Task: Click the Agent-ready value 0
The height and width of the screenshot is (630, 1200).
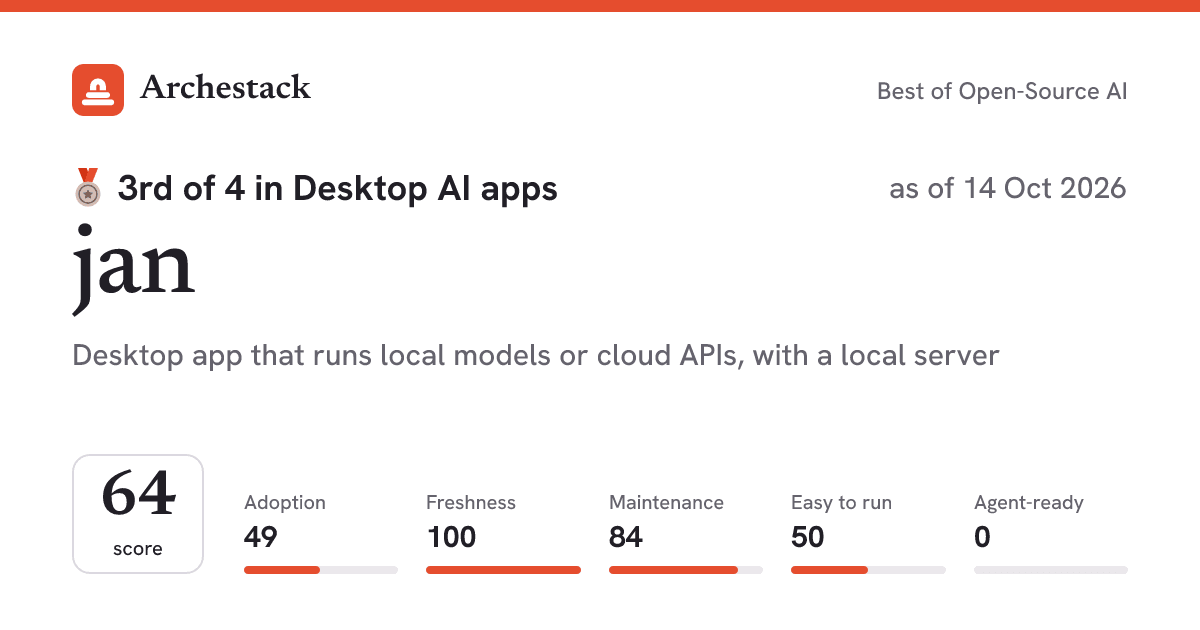Action: pos(982,538)
